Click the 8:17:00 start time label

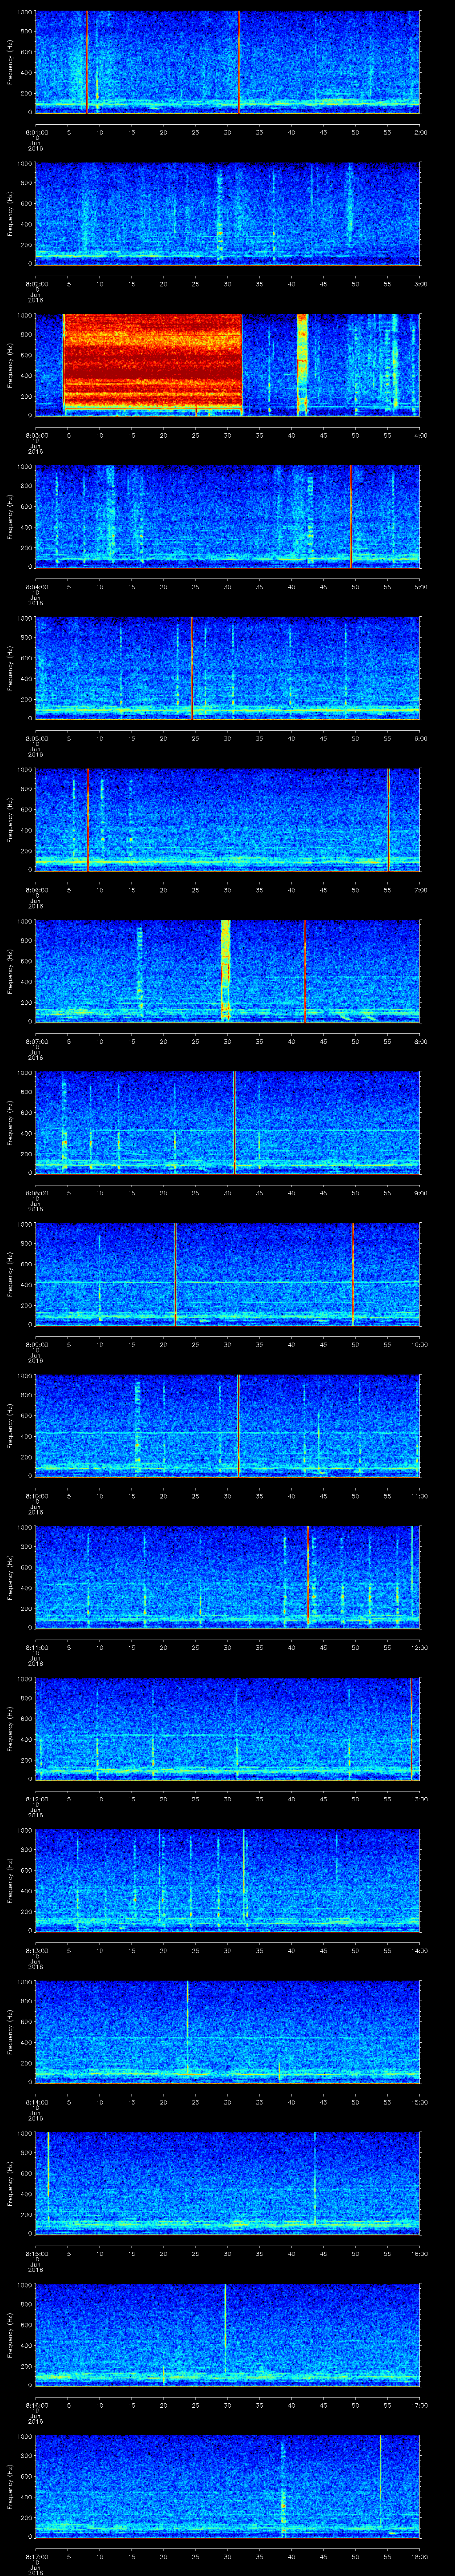coord(36,2557)
